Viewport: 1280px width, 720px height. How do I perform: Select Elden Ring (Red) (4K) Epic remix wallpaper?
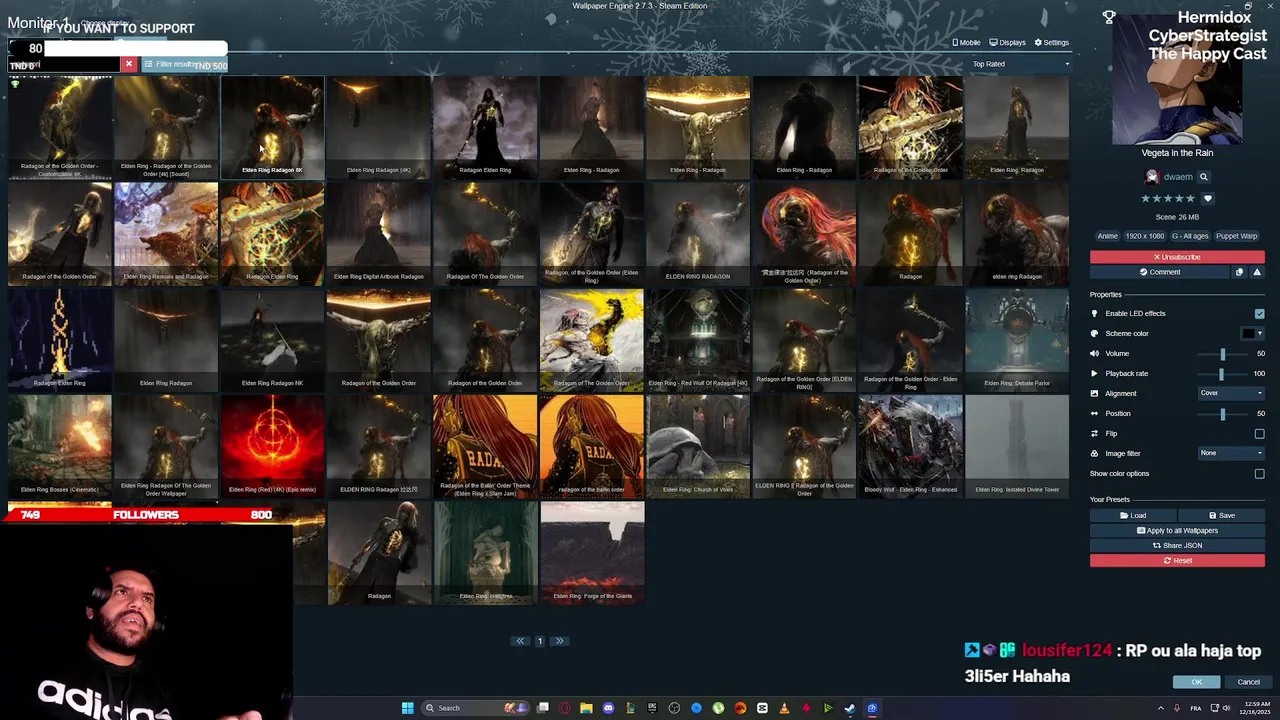tap(272, 446)
